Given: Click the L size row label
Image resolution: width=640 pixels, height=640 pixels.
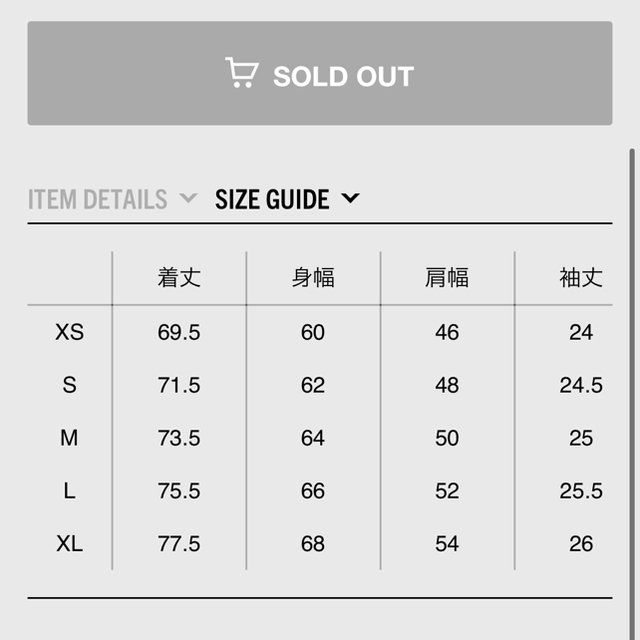Looking at the screenshot, I should [69, 491].
